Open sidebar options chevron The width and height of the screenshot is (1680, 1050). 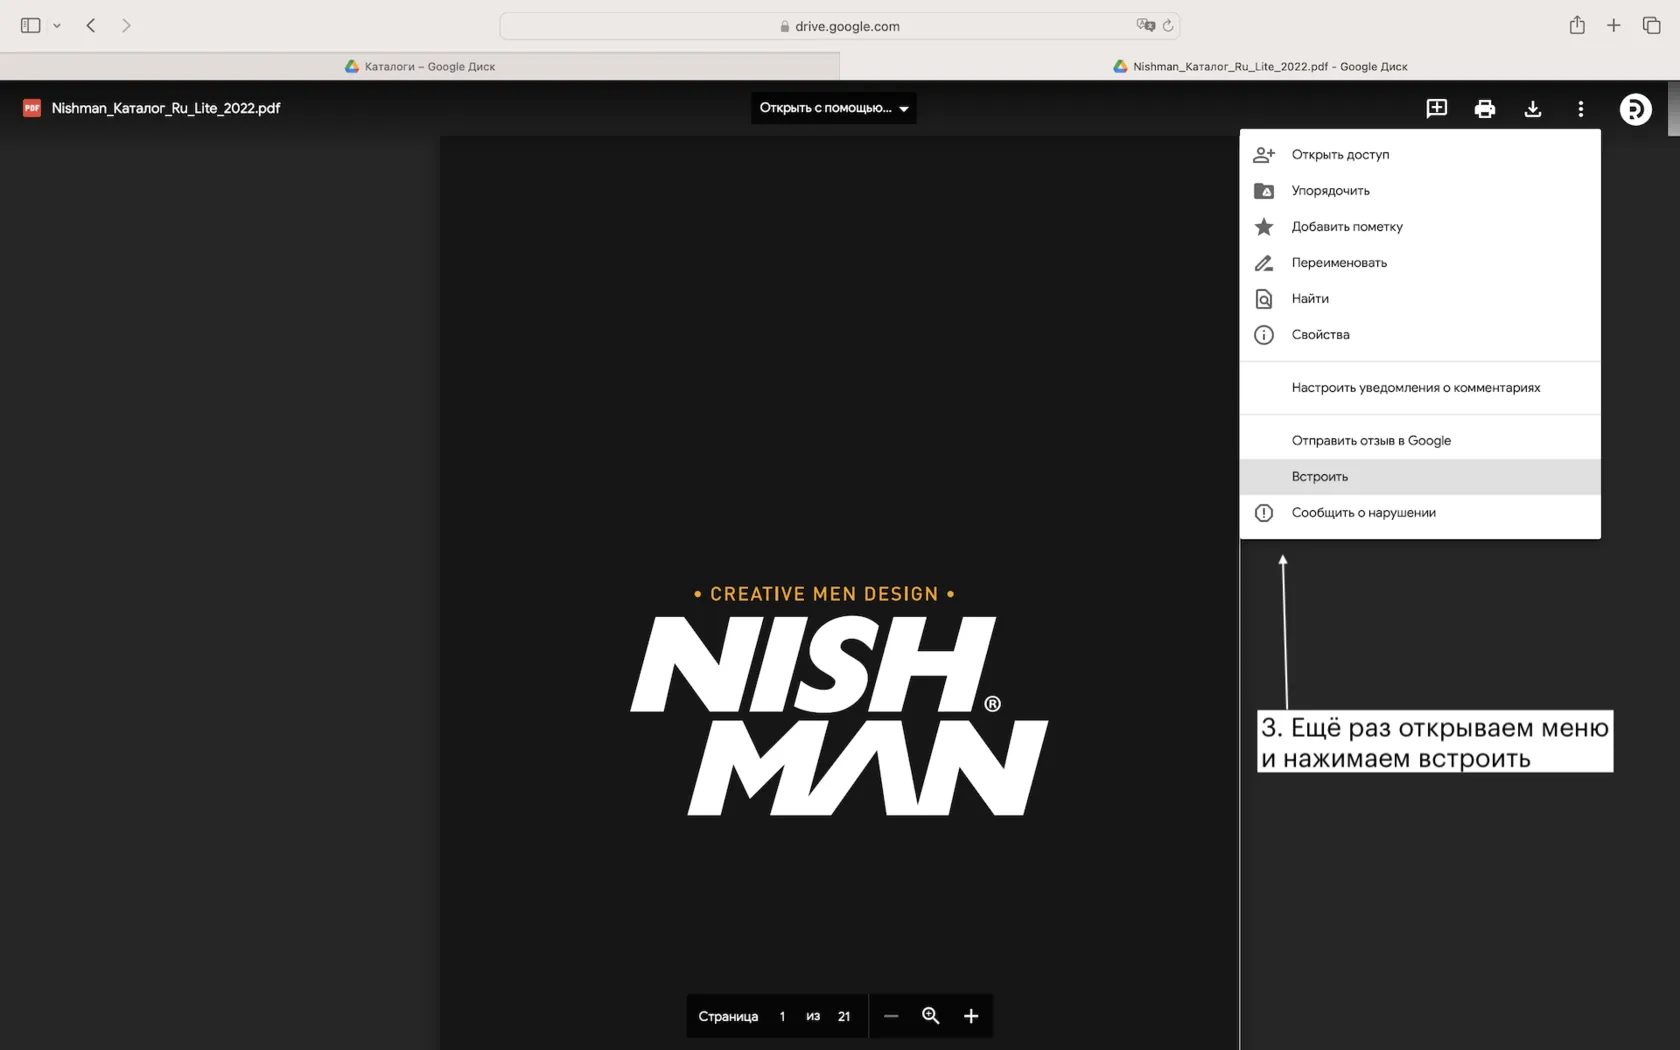click(x=57, y=26)
